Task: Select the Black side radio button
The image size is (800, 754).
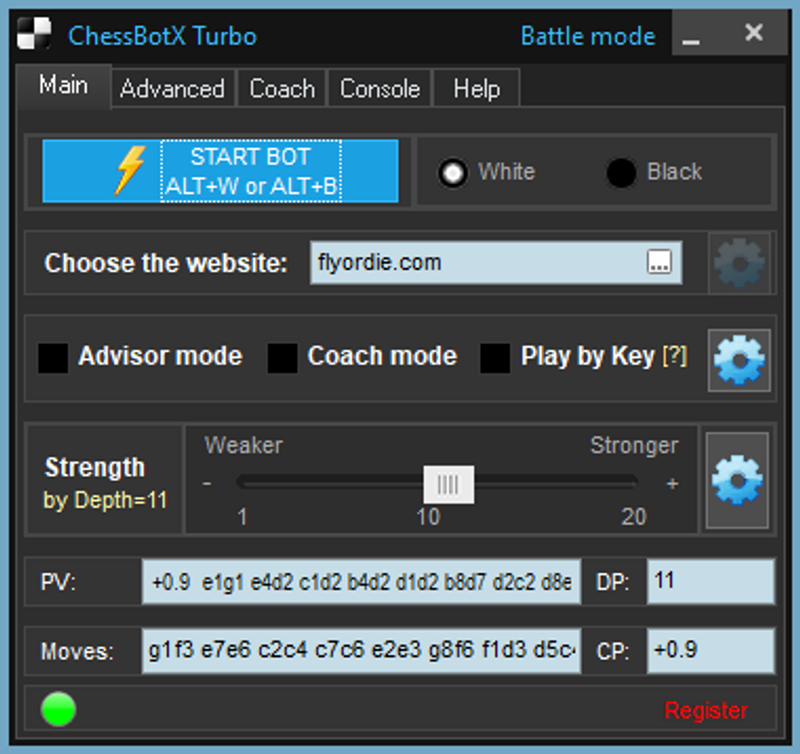Action: click(x=621, y=172)
